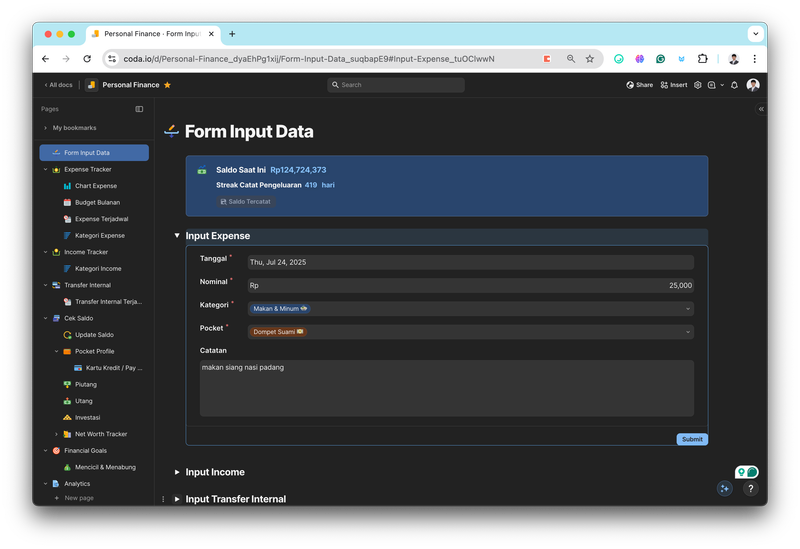Viewport: 800px width, 549px height.
Task: Select the Budget Bulanan page
Action: tap(97, 202)
